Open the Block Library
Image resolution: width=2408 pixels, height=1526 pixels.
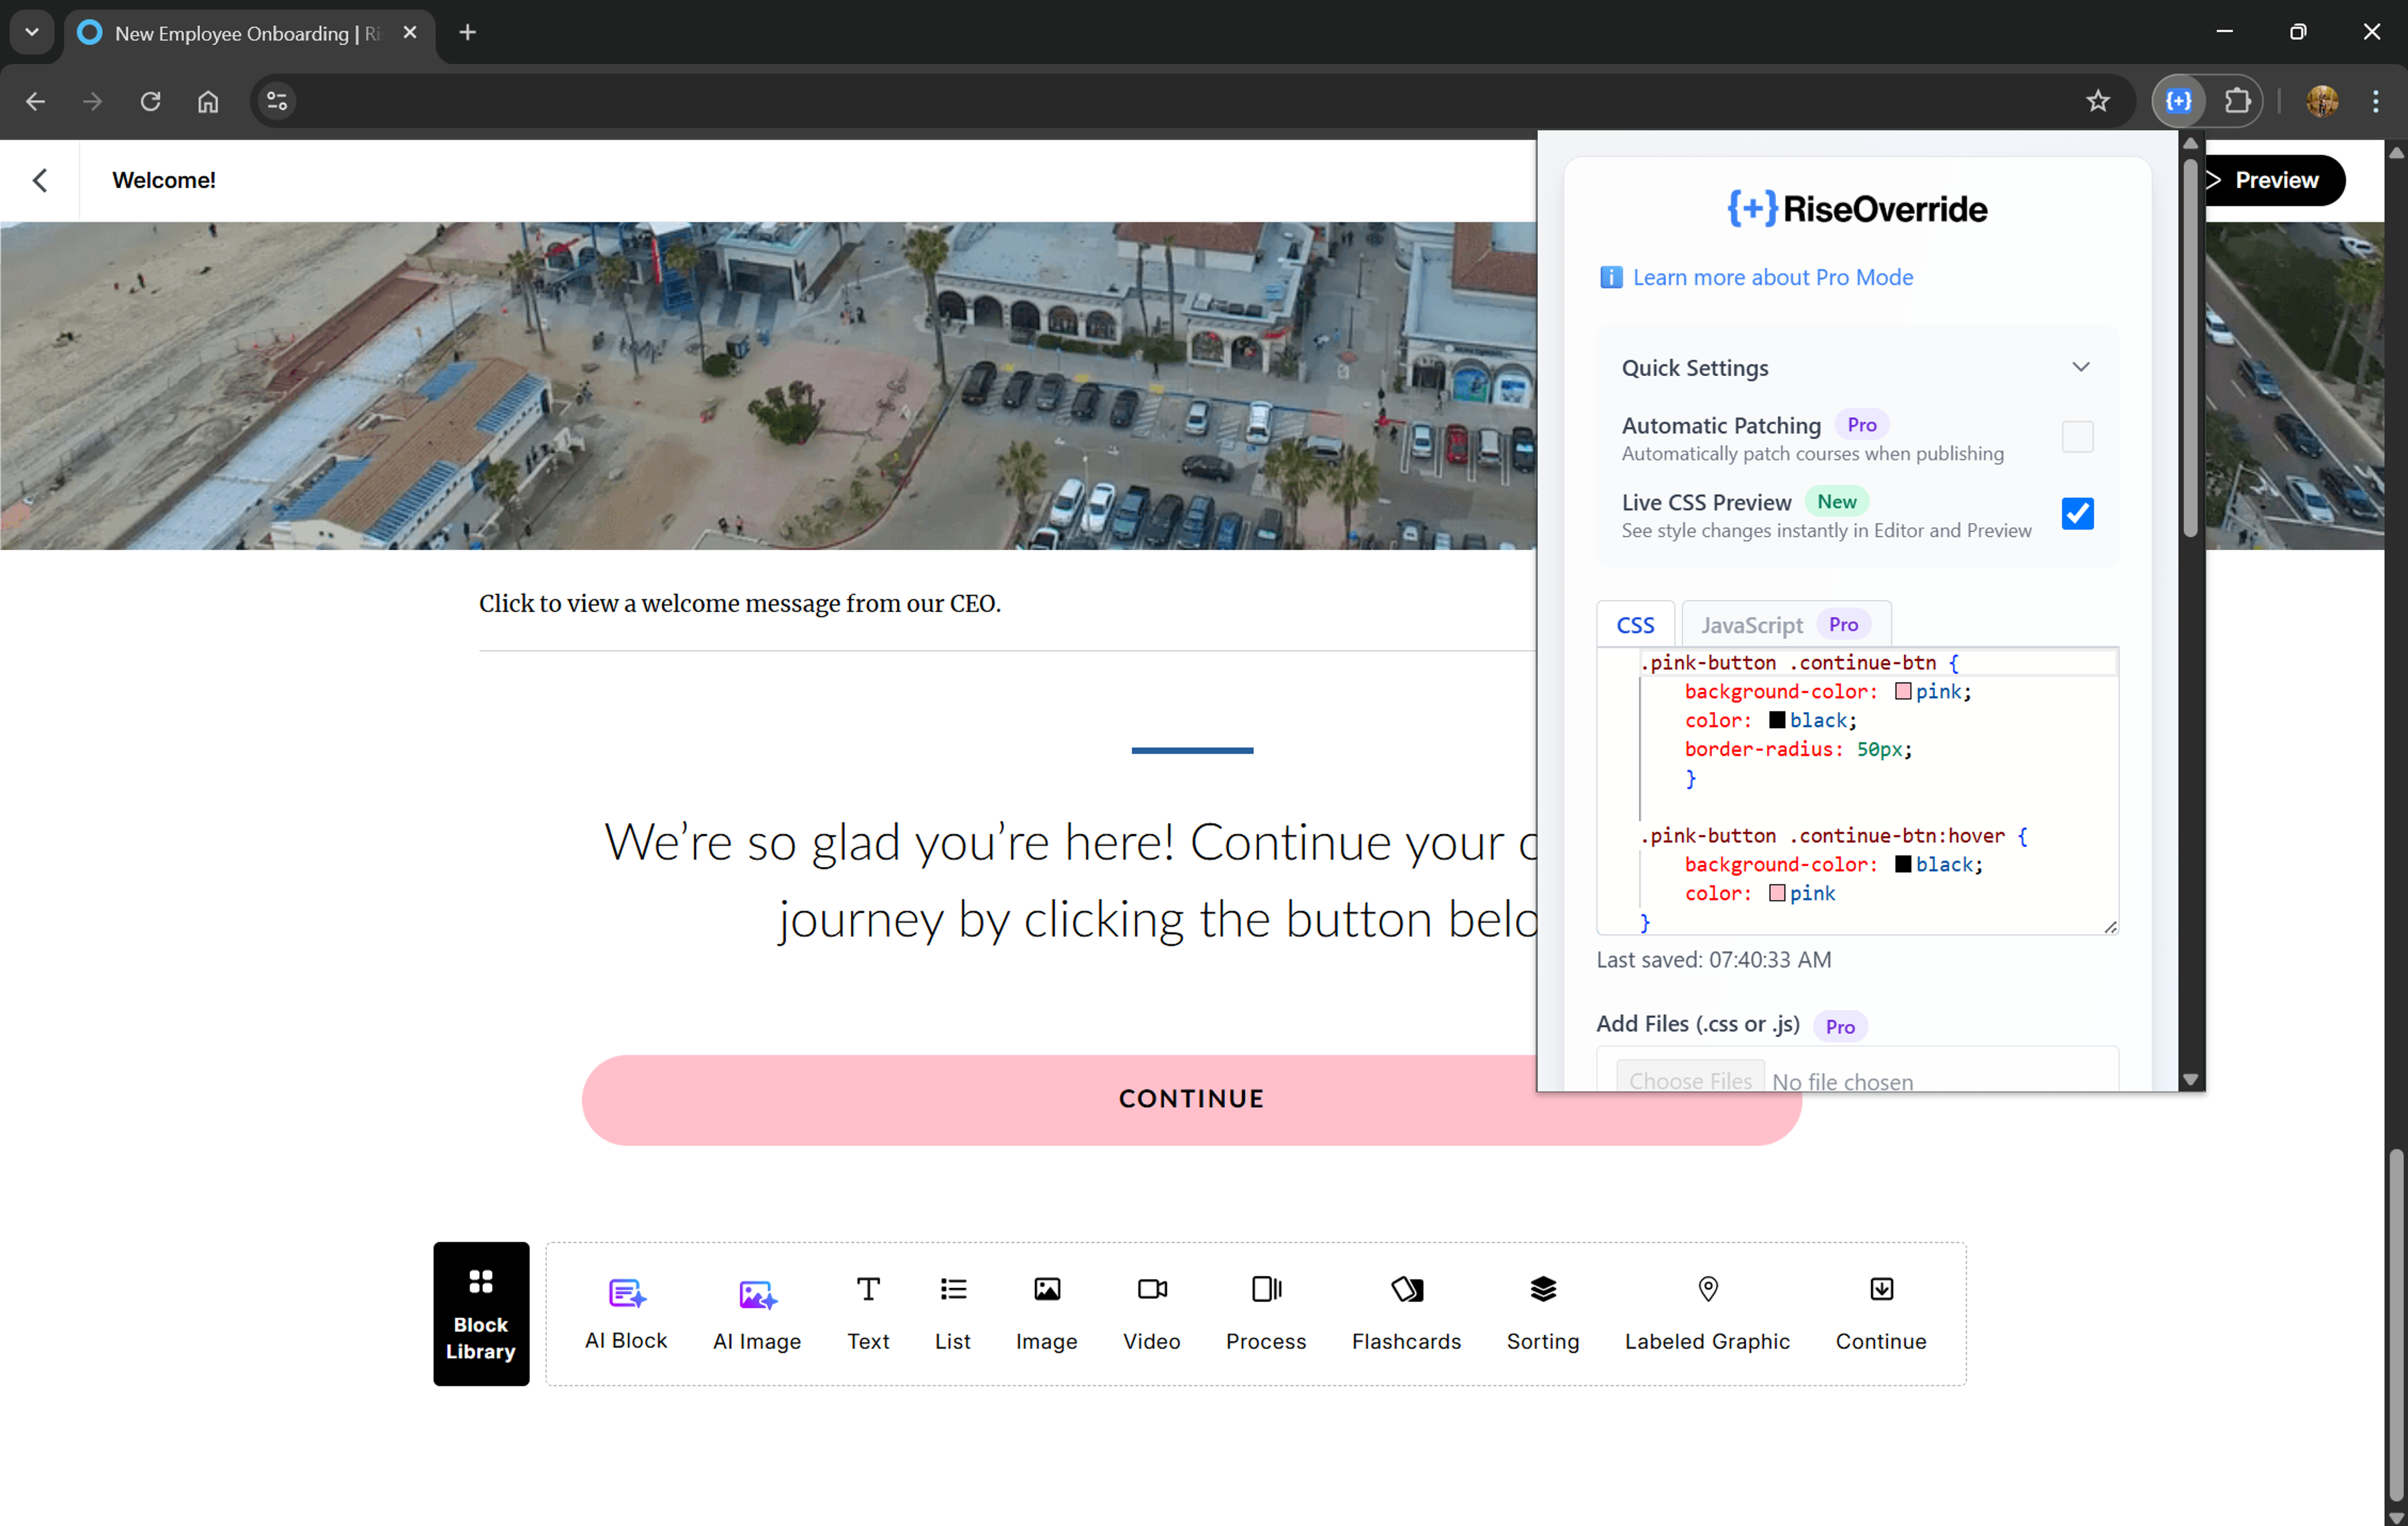tap(480, 1313)
